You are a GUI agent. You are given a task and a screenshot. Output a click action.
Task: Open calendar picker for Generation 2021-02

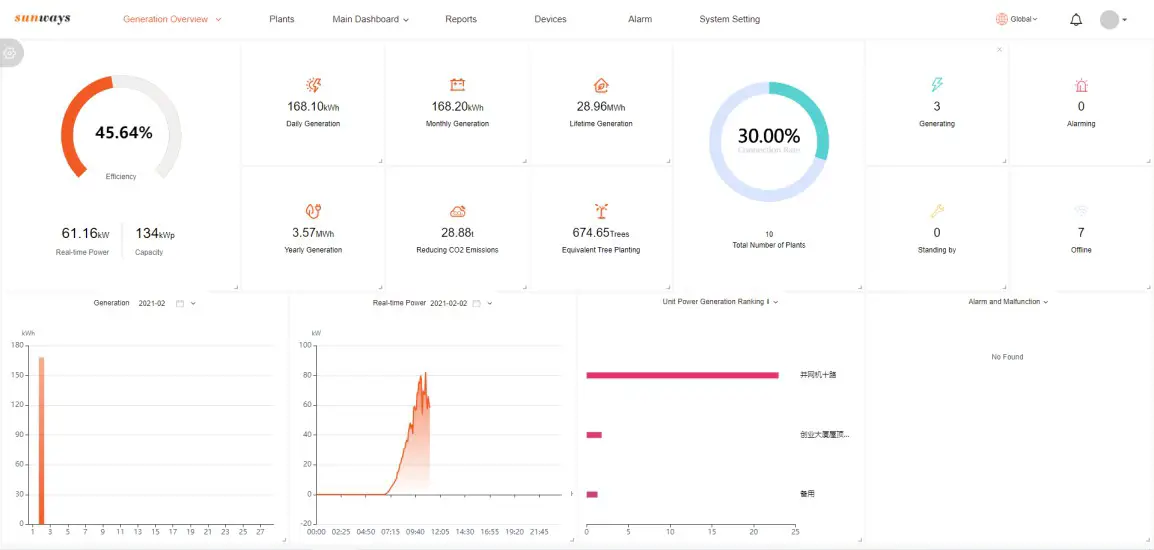tap(180, 303)
